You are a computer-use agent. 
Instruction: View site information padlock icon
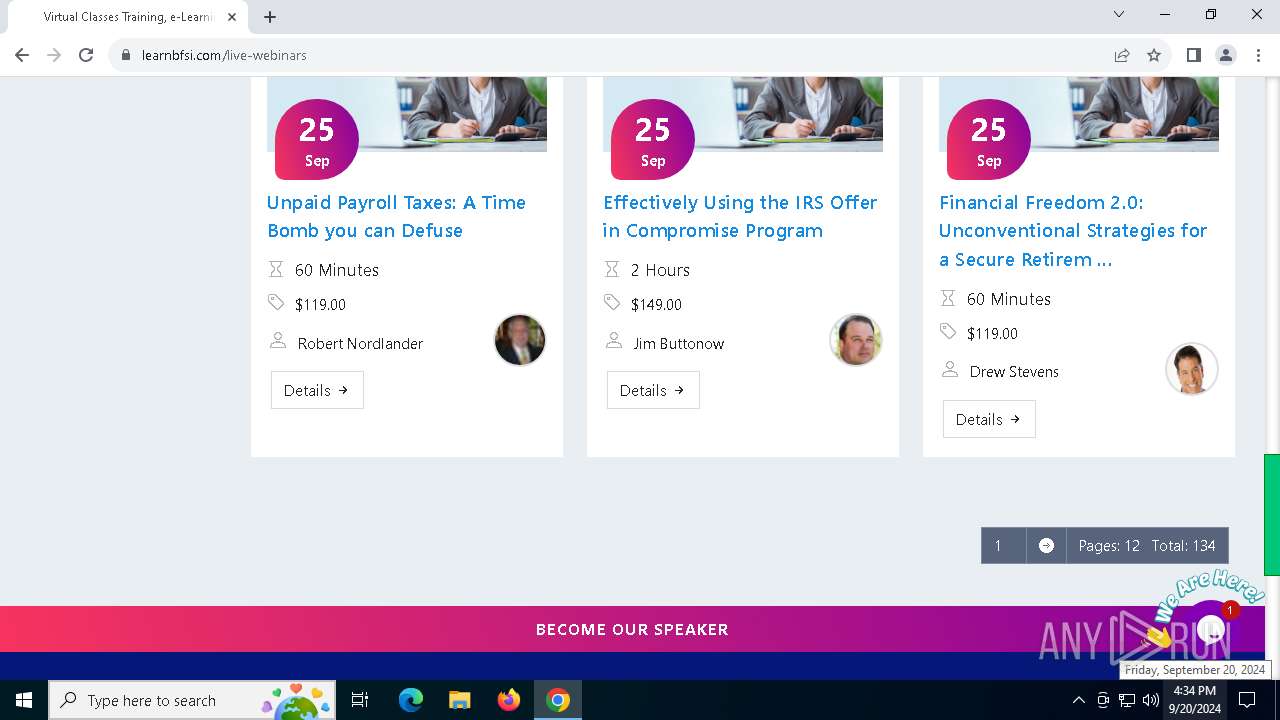click(x=126, y=55)
